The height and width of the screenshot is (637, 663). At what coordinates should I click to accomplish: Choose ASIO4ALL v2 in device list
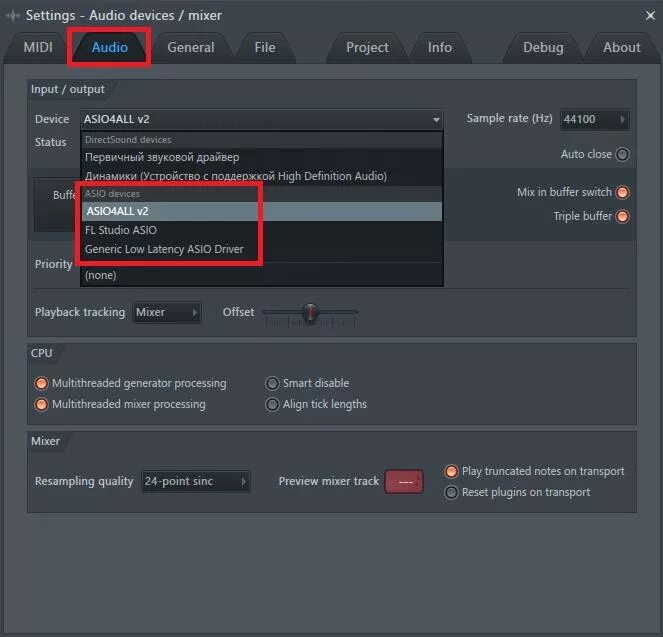point(261,211)
